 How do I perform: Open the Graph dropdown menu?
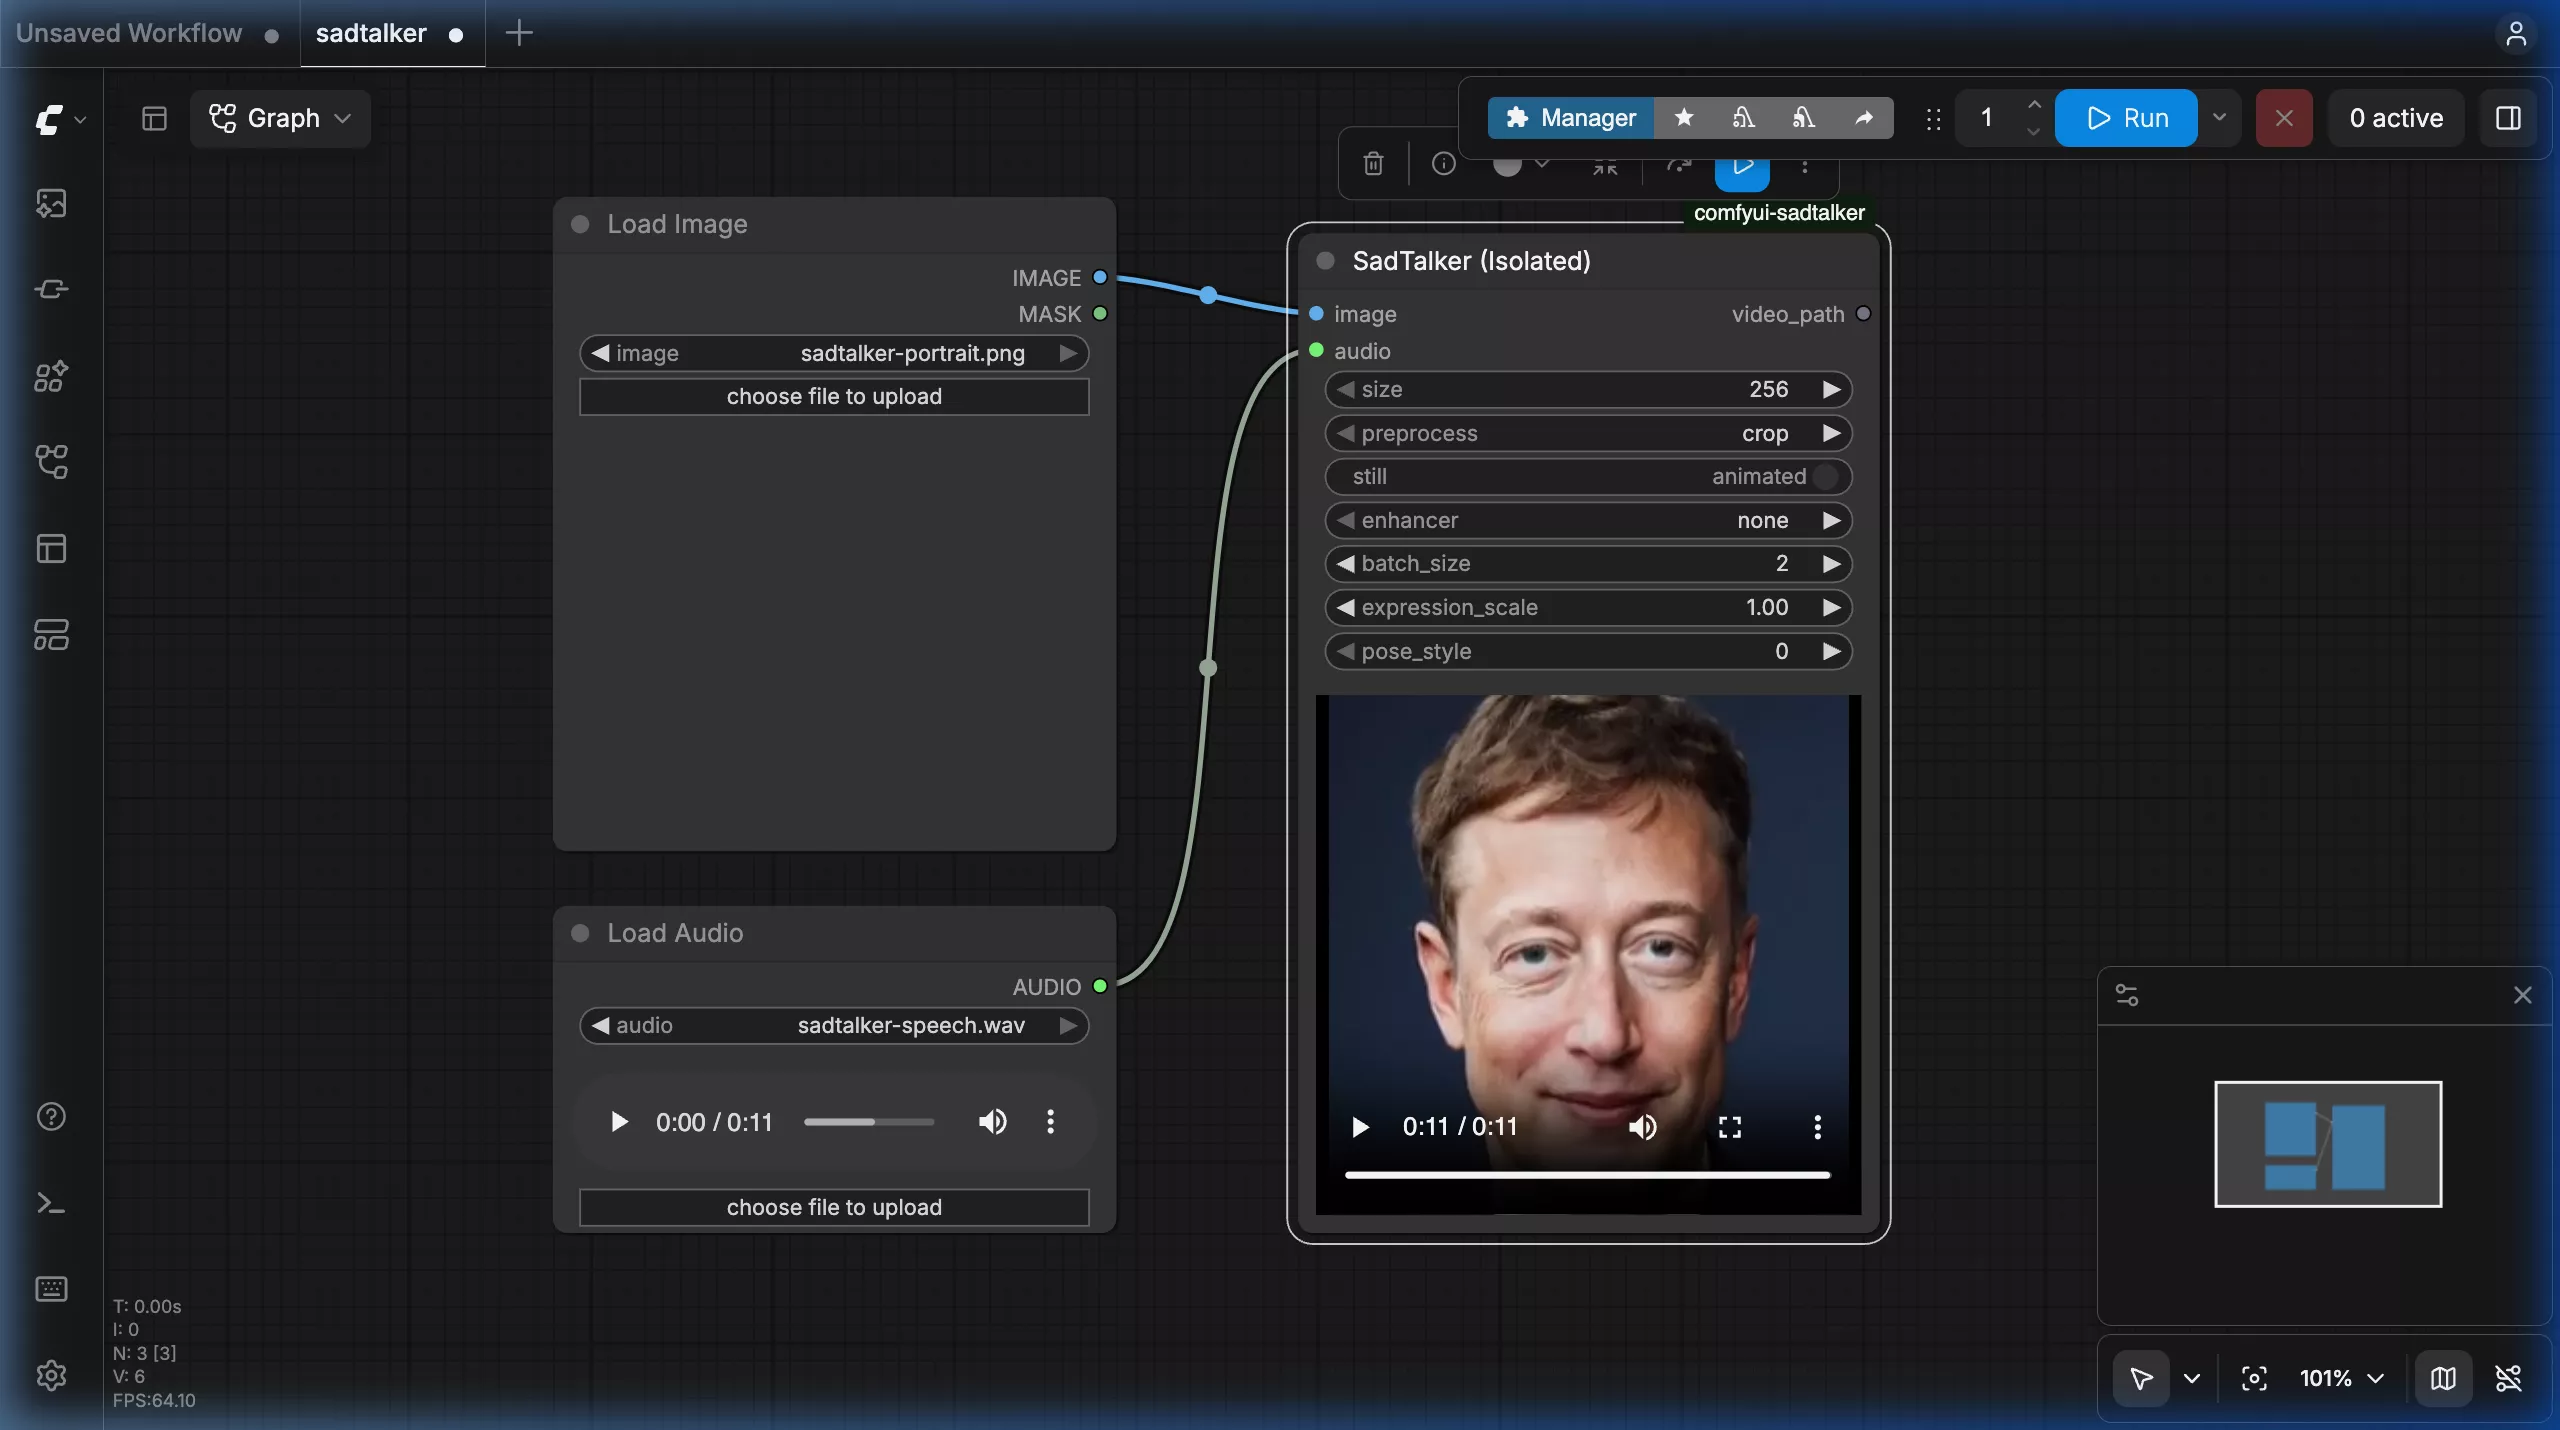tap(280, 118)
